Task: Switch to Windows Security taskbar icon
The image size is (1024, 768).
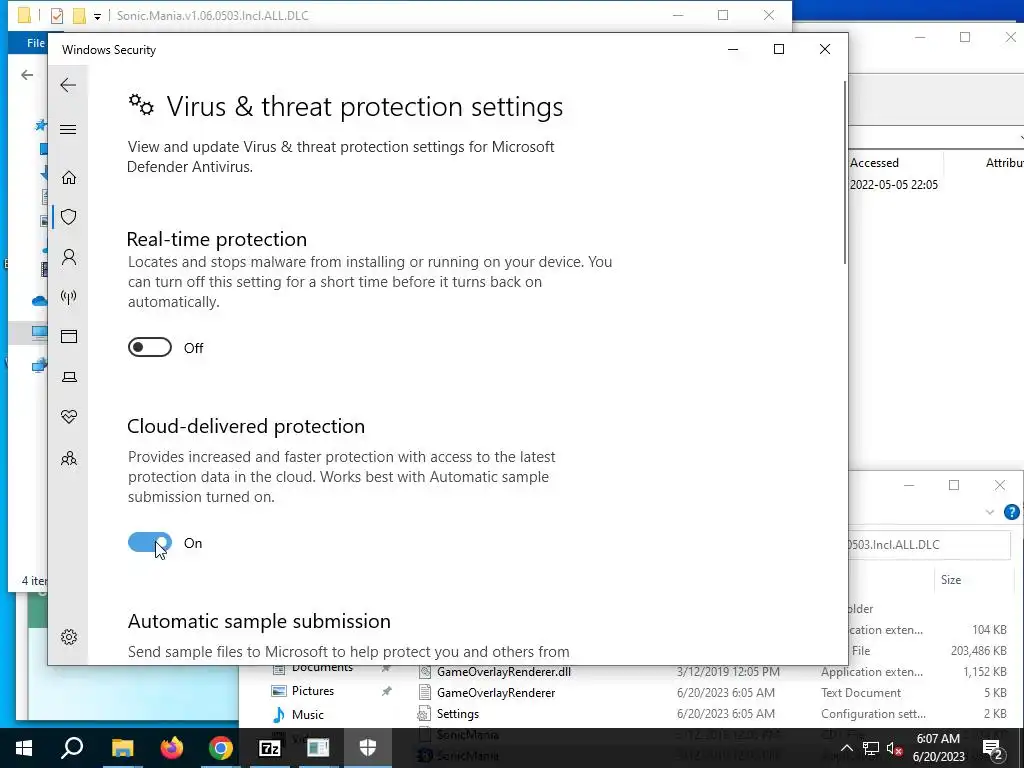Action: (x=368, y=748)
